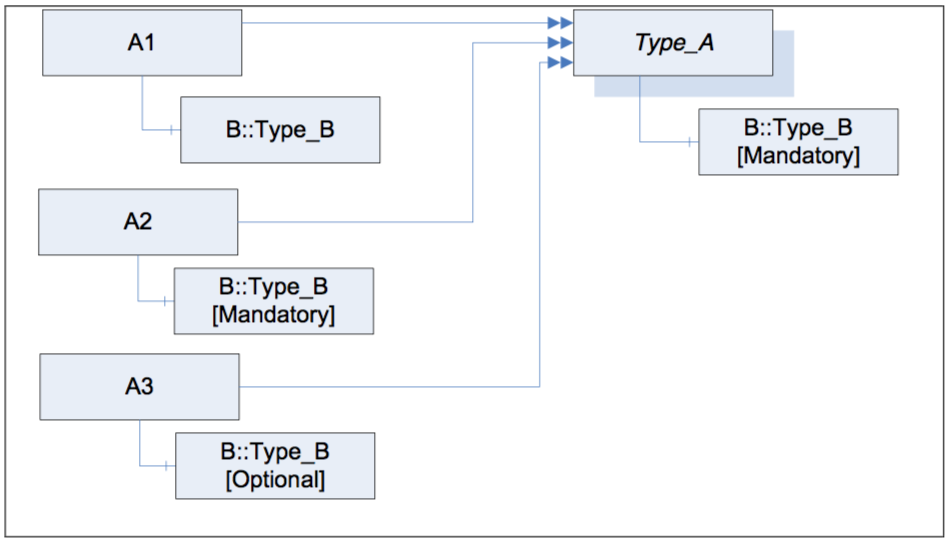Select the B::Type_B box under A1
Image resolution: width=951 pixels, height=540 pixels.
click(280, 130)
